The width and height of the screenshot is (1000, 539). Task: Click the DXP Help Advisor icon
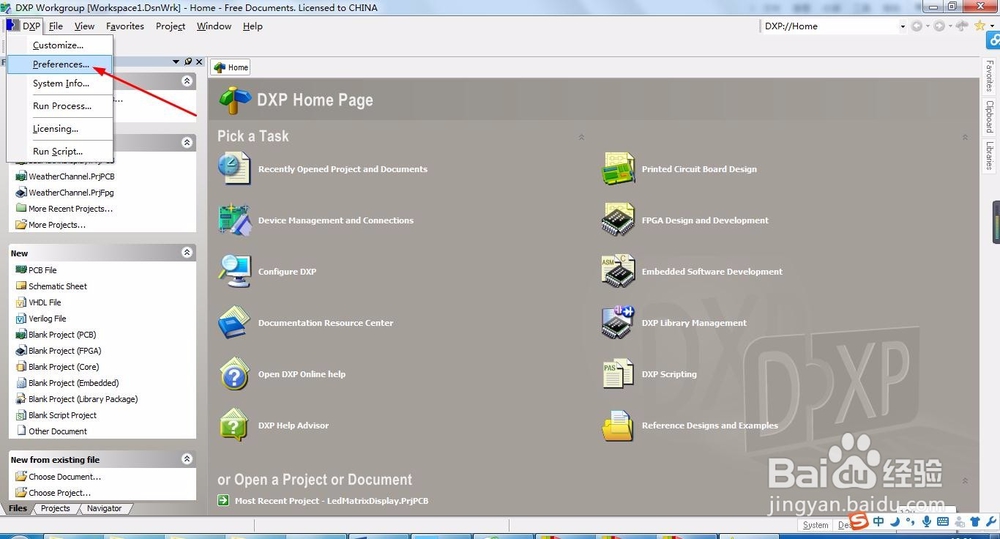(234, 425)
